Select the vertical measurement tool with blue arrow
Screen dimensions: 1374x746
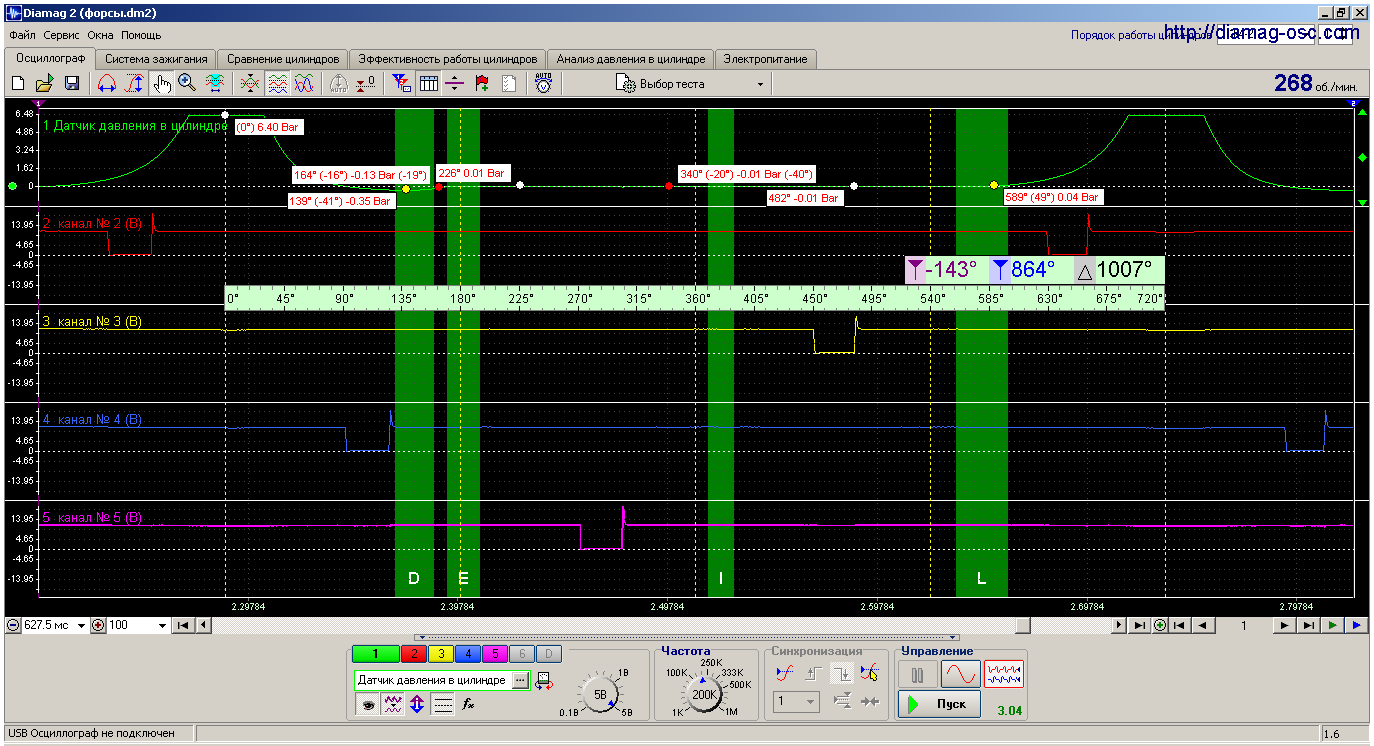(x=134, y=84)
